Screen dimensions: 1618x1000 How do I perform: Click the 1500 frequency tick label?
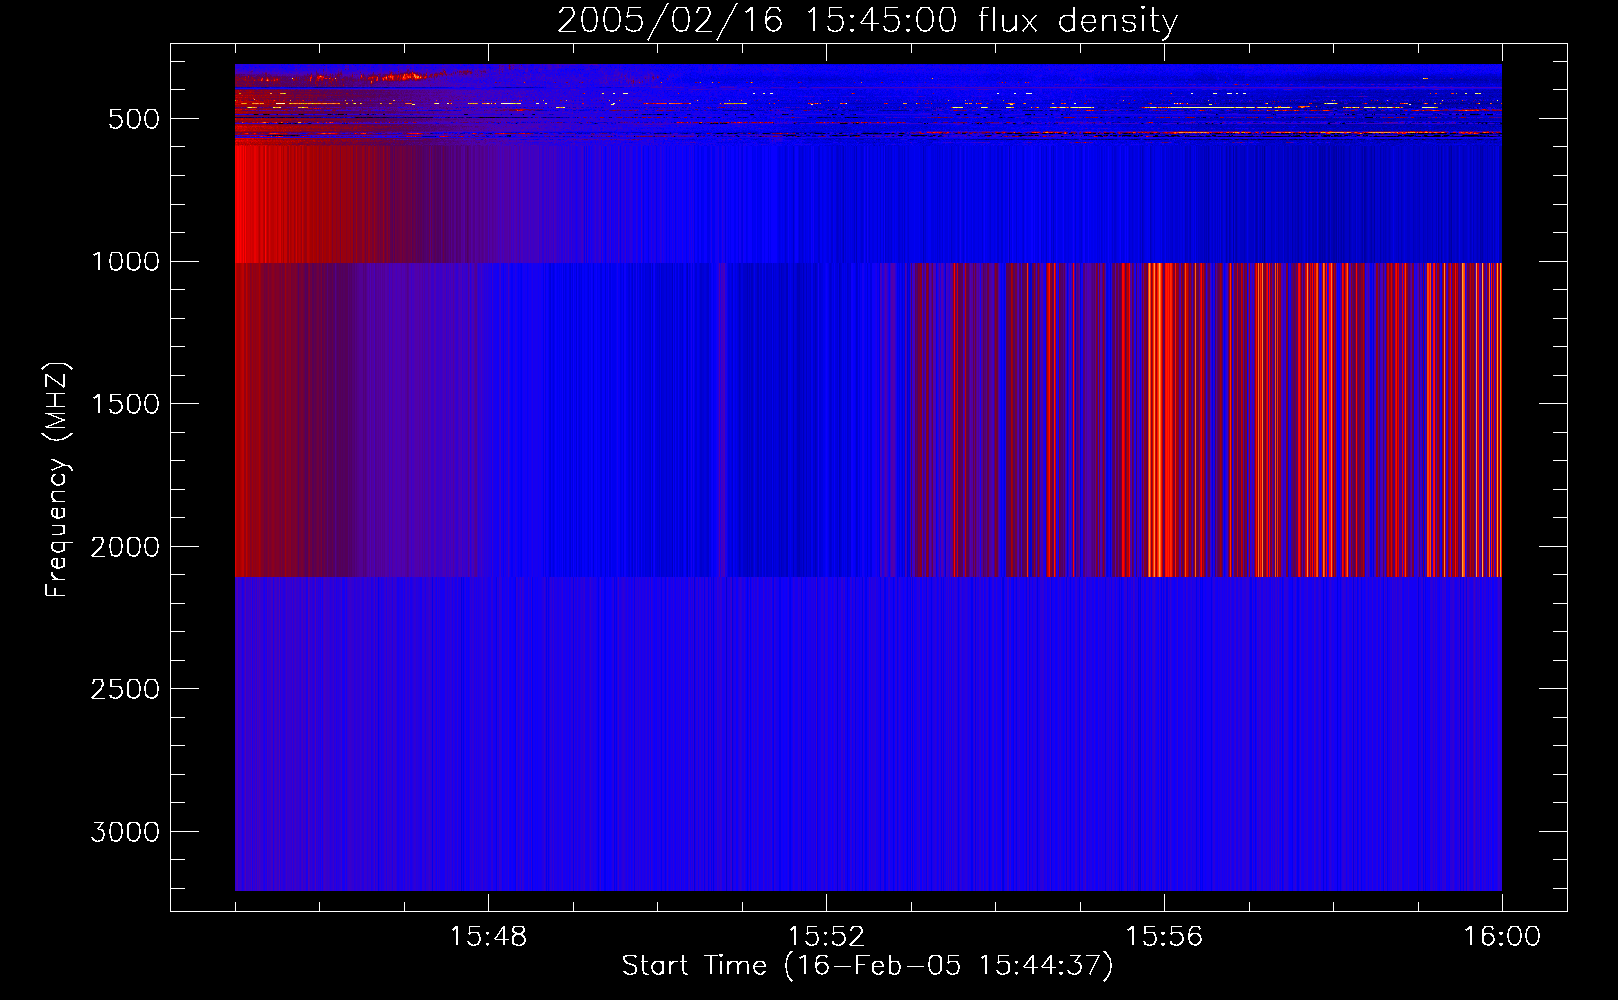click(125, 404)
